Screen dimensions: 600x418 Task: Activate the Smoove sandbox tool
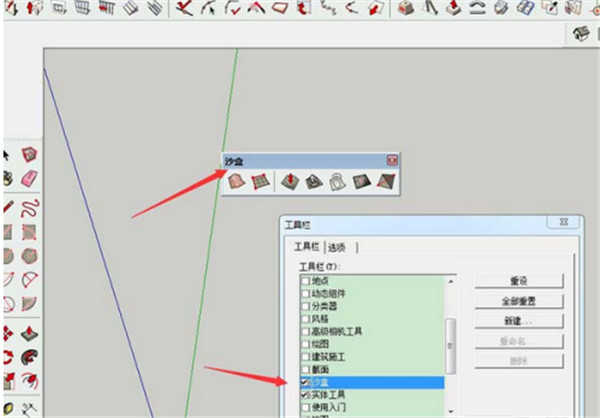(291, 181)
